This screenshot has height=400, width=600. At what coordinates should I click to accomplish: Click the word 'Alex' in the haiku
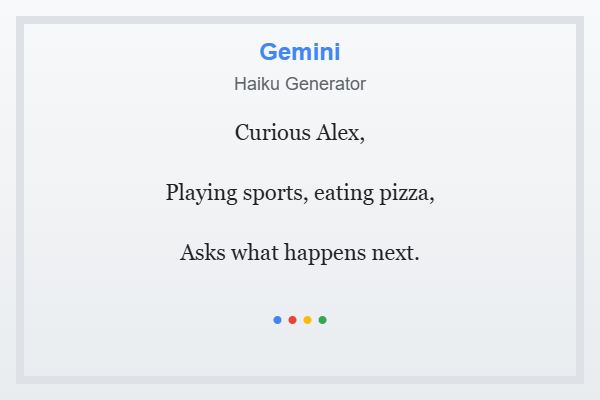[x=338, y=133]
